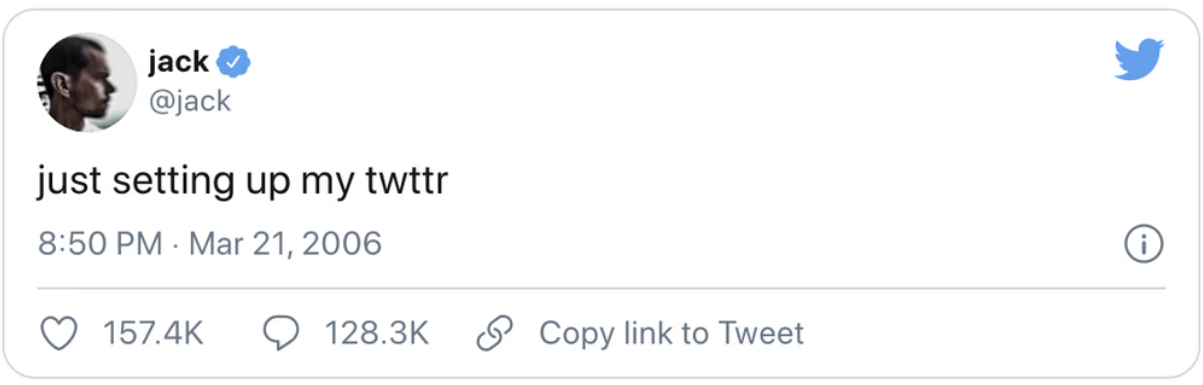This screenshot has width=1203, height=385.
Task: Select the "just setting up my twttr" text
Action: tap(241, 185)
